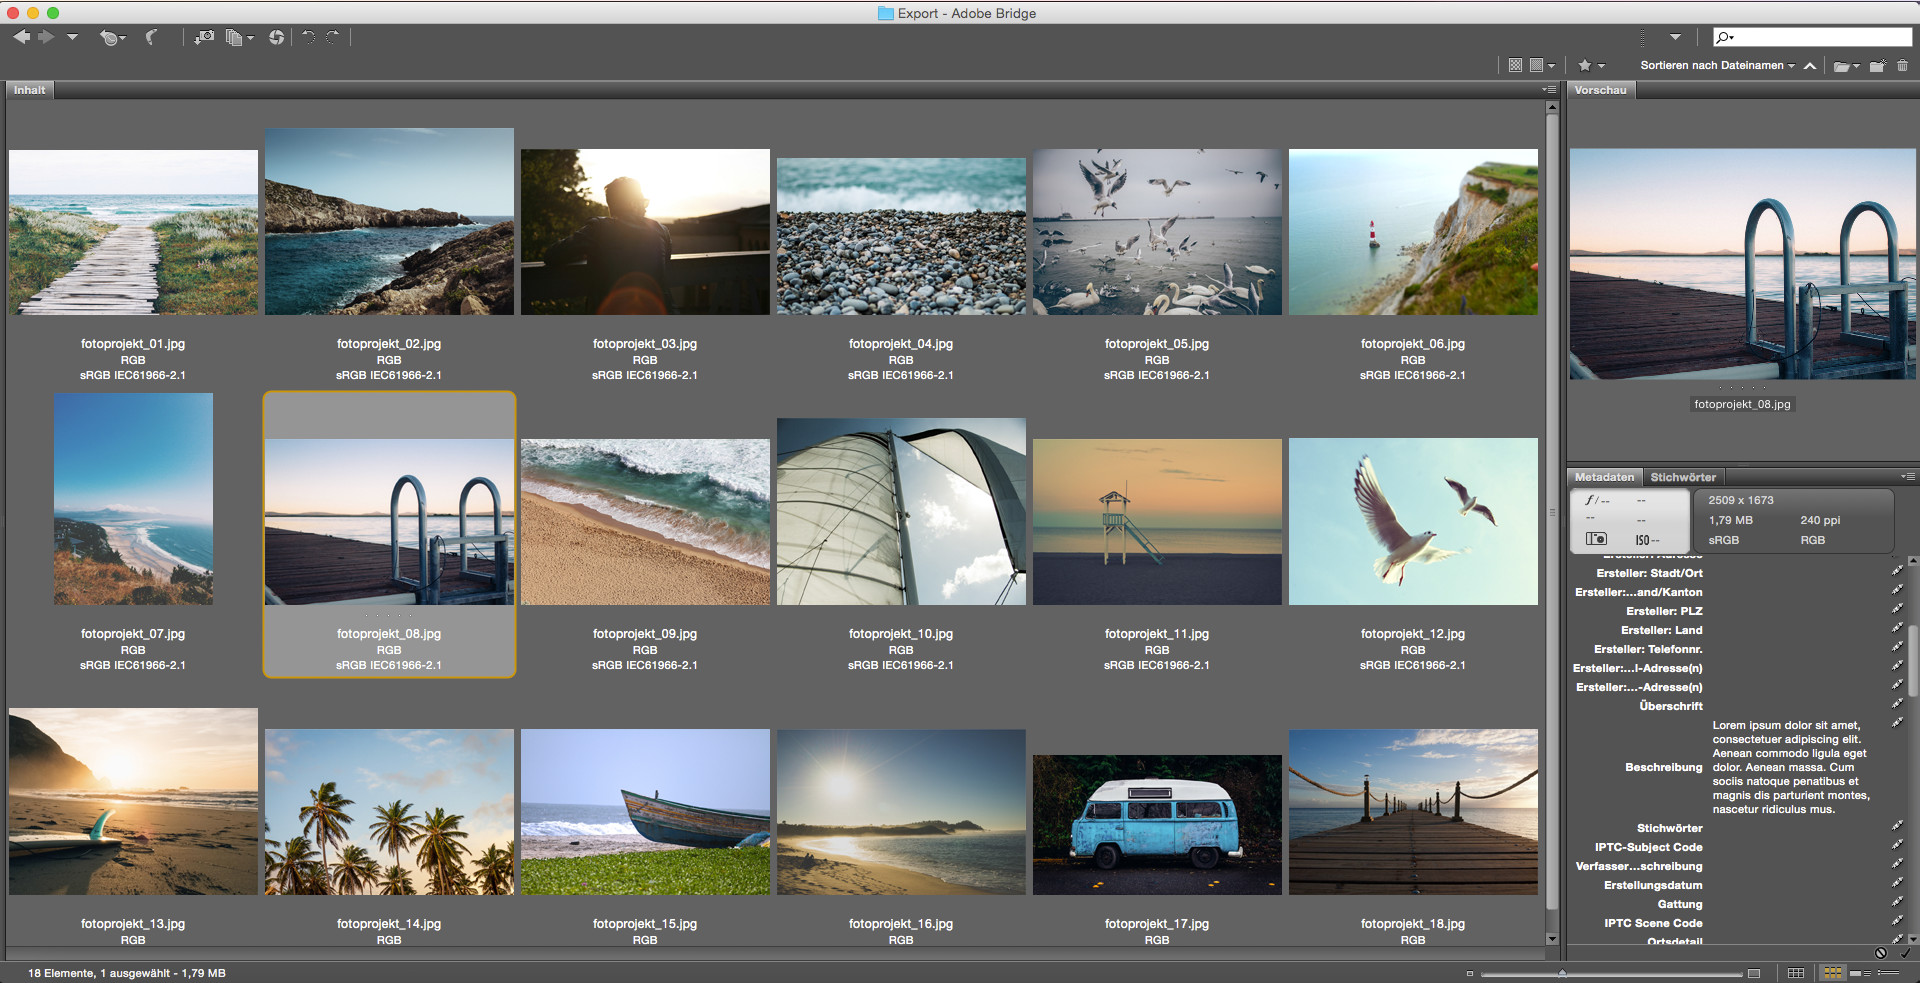Select the fotoprojekt_17.jpg van thumbnail
This screenshot has width=1920, height=983.
[1157, 812]
